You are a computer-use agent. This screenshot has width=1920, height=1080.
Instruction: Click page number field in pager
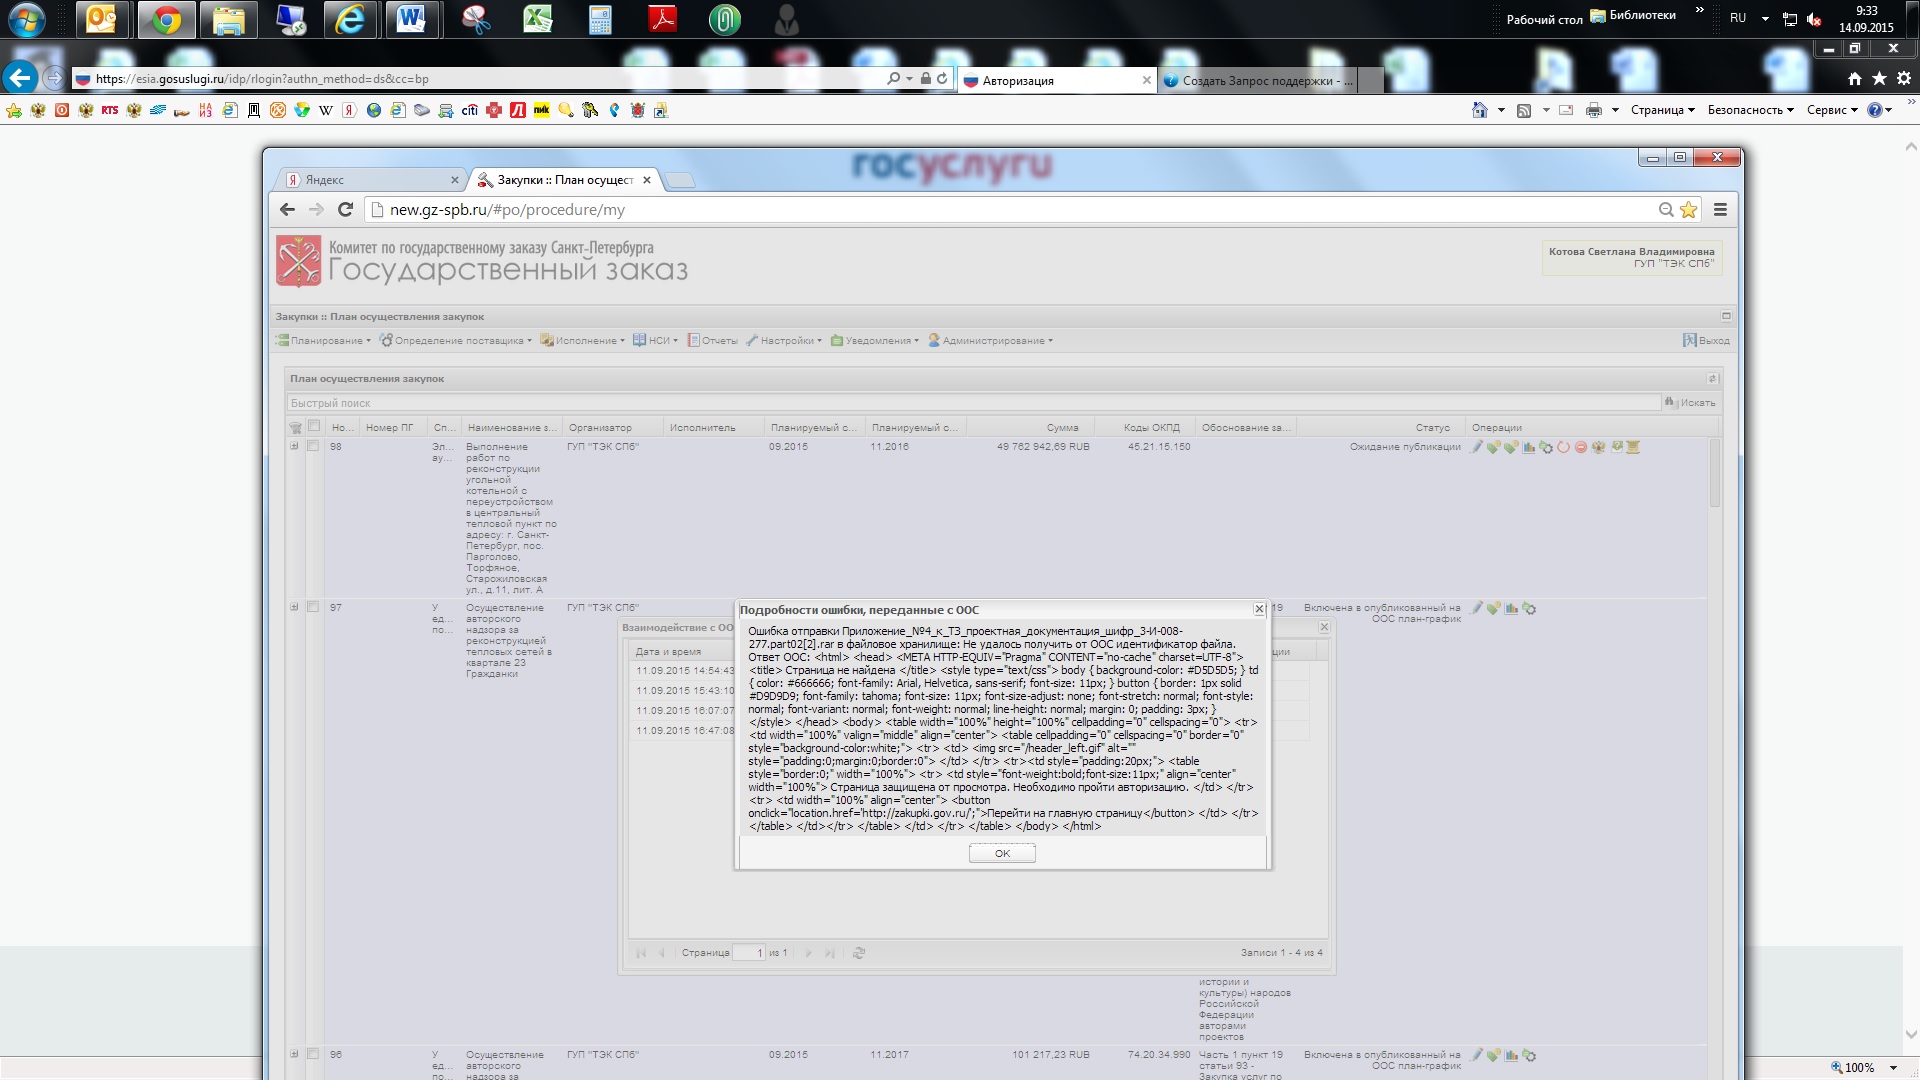[x=749, y=953]
